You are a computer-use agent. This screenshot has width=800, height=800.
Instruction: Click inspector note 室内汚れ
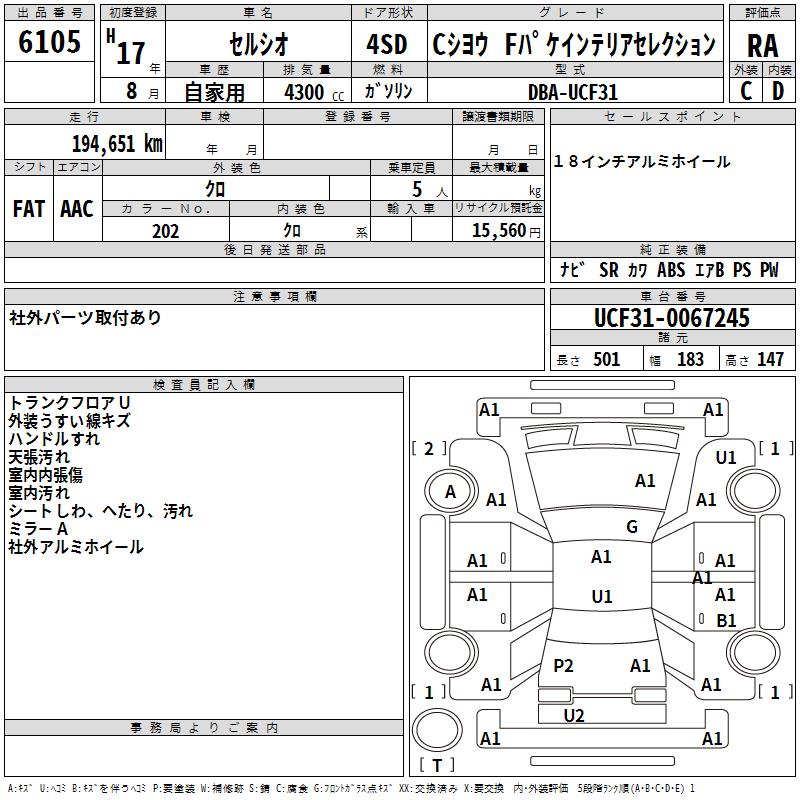[39, 493]
